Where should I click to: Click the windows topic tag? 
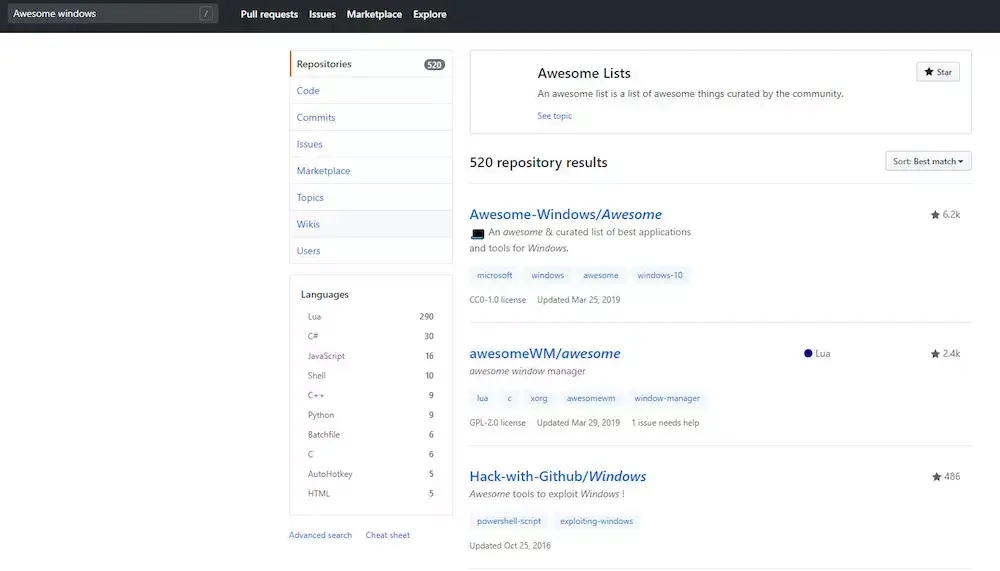coord(548,276)
